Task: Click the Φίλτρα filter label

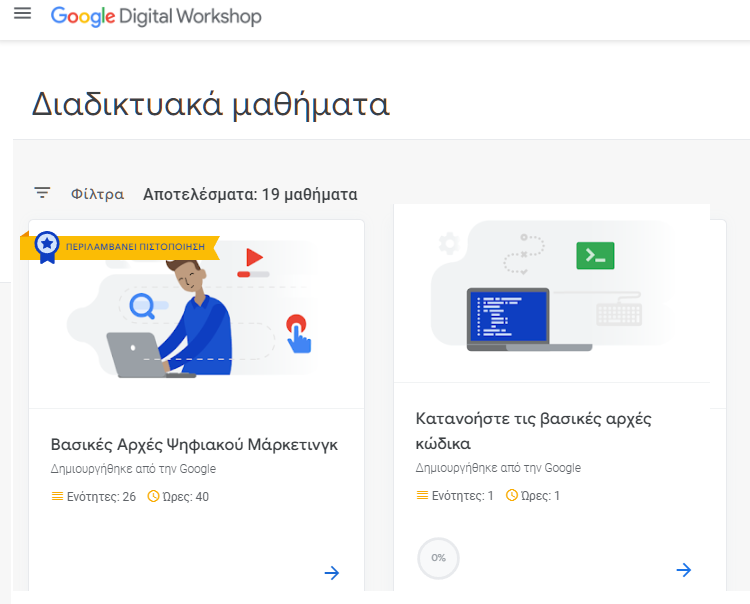Action: (98, 194)
